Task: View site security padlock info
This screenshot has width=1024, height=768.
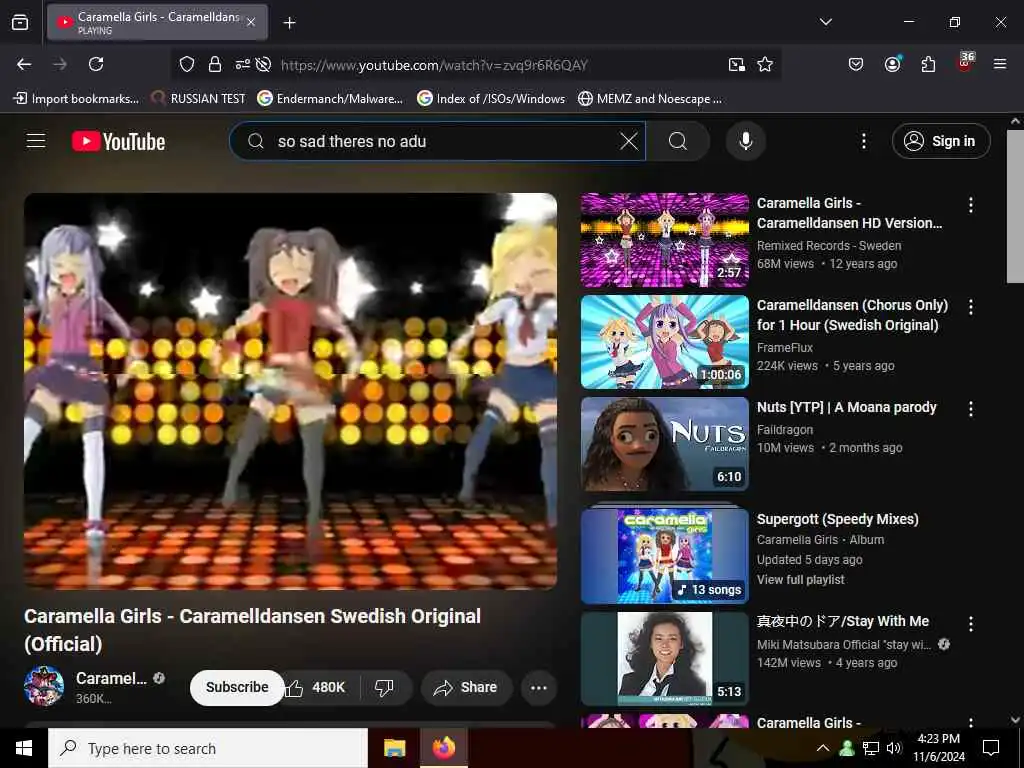Action: tap(214, 64)
